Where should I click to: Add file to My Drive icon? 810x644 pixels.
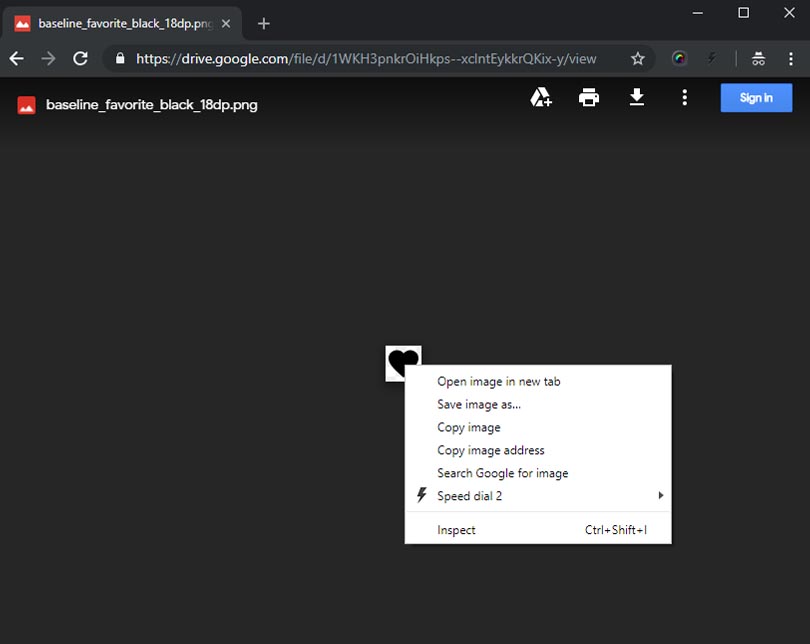pos(541,97)
